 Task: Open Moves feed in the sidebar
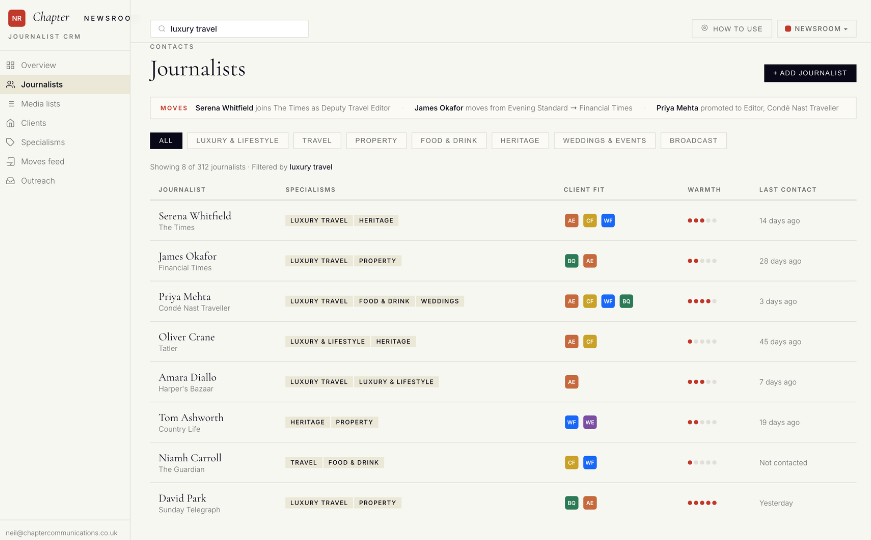65,162
